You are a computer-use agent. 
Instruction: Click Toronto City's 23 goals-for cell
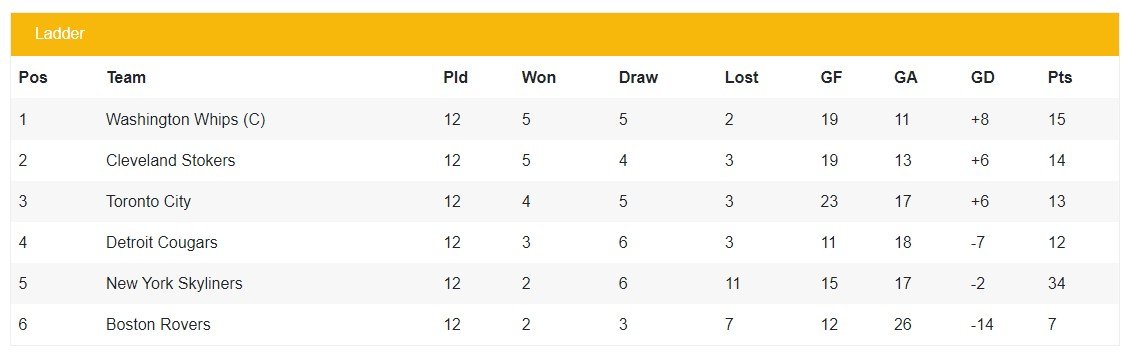pyautogui.click(x=829, y=201)
